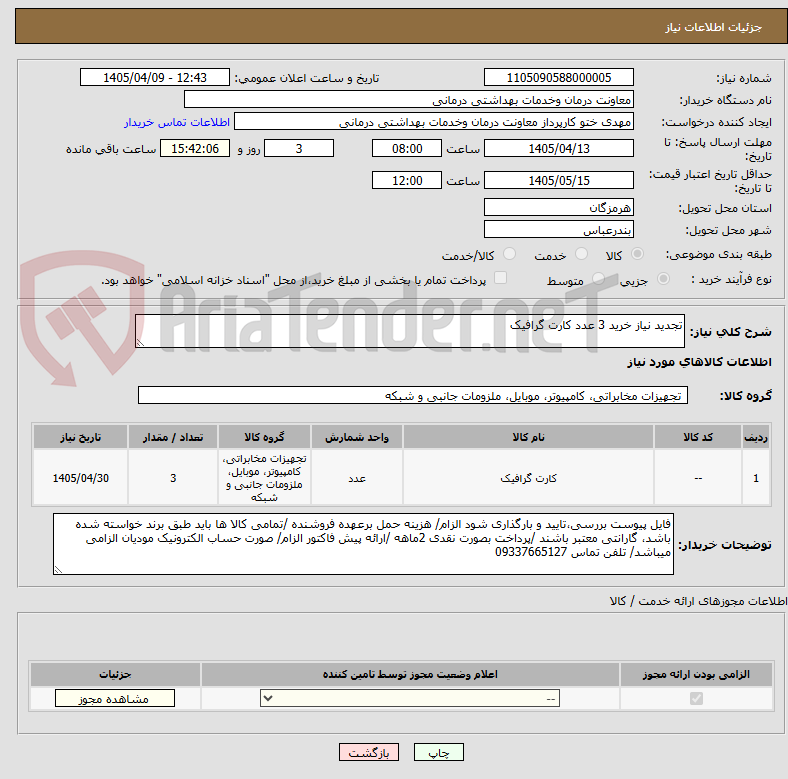Toggle the mandatory license checkbox

click(696, 699)
